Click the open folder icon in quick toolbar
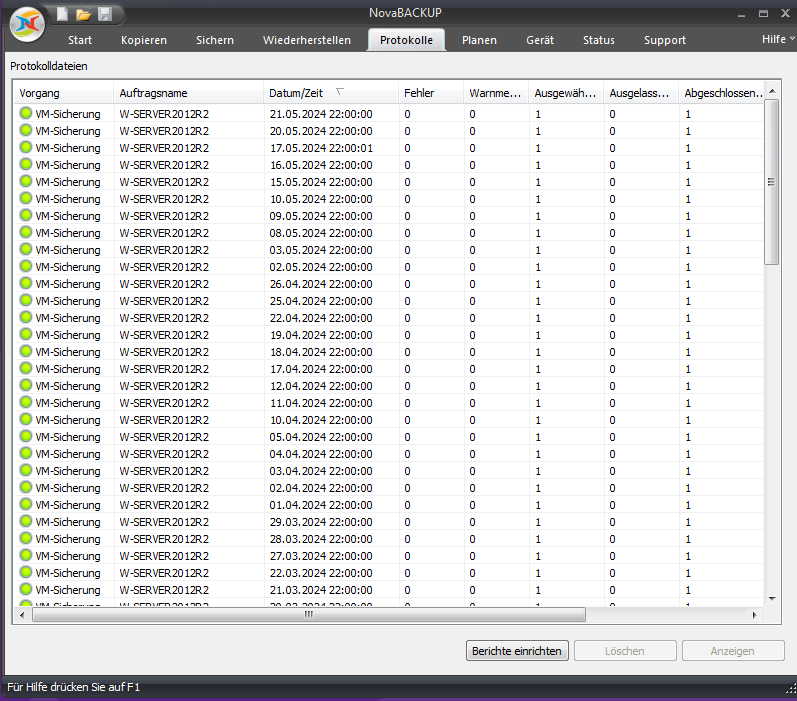 pos(83,14)
